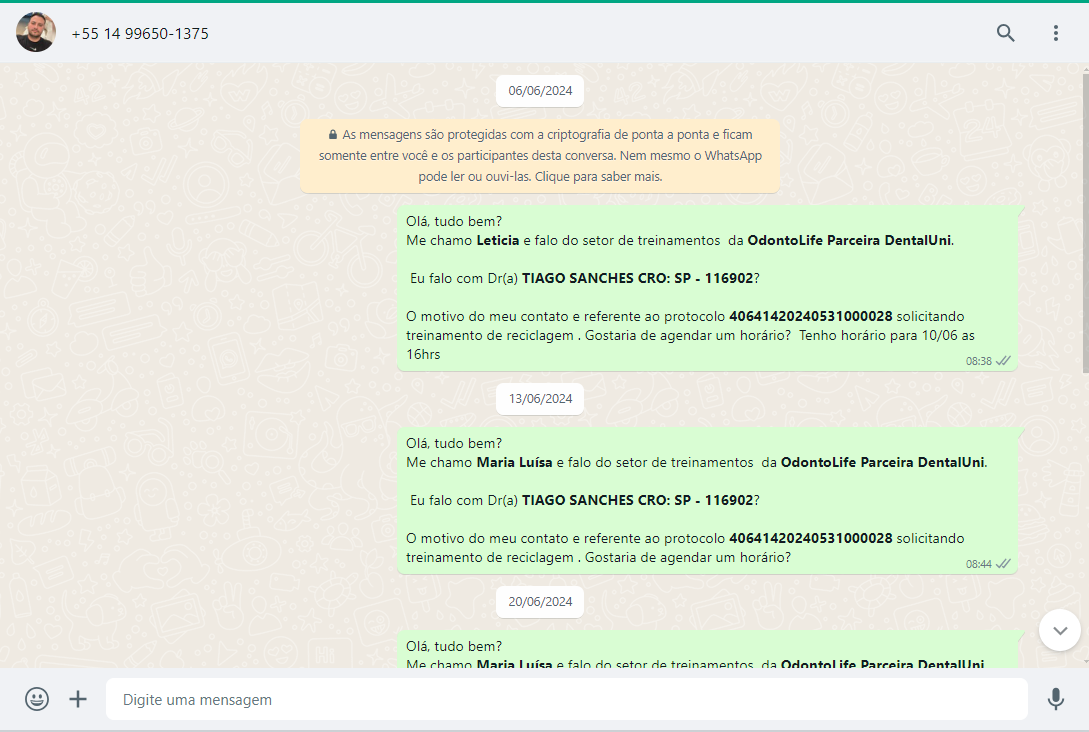Select the 20/06/2024 date label
The image size is (1089, 732).
click(x=540, y=601)
